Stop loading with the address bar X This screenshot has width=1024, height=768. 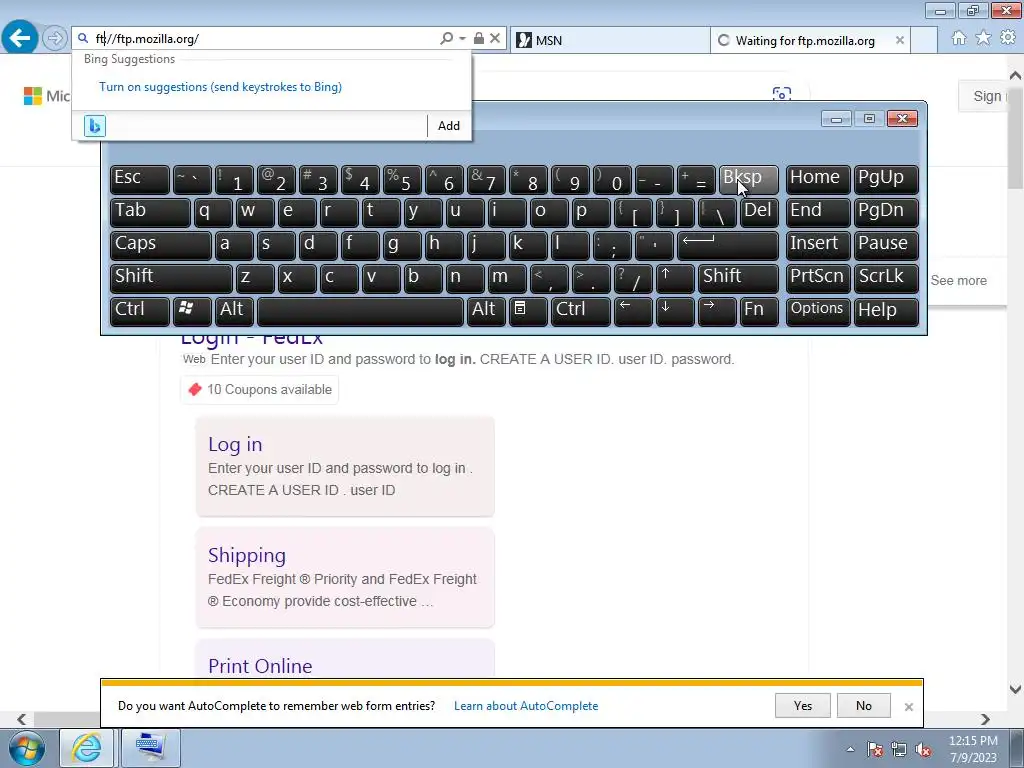coord(495,39)
